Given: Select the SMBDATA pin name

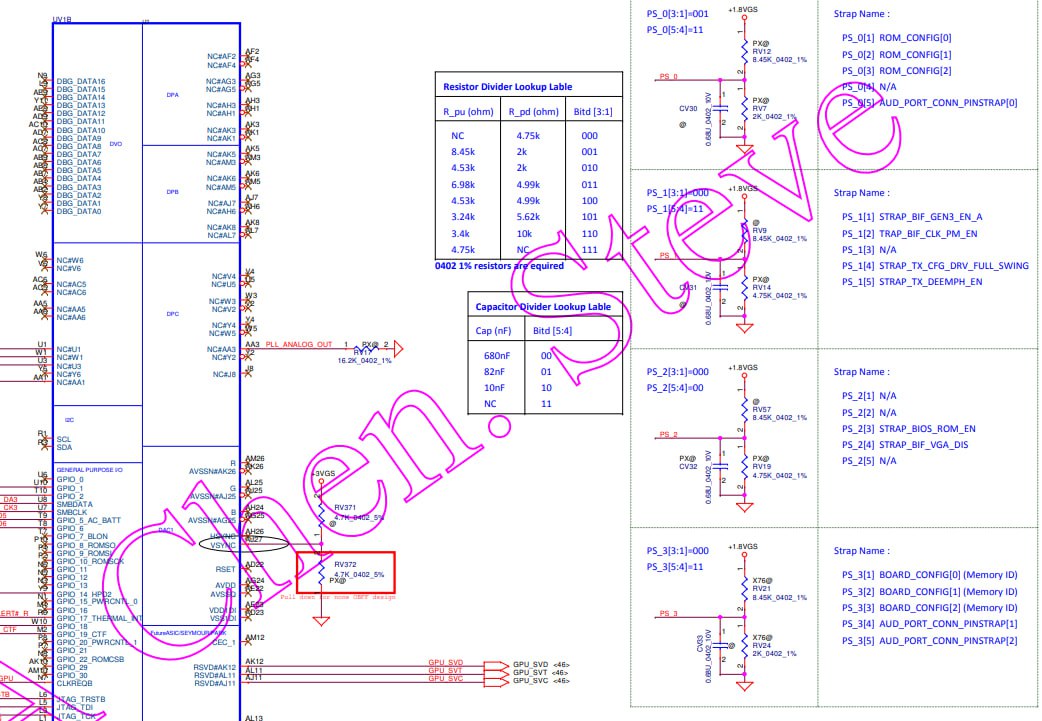Looking at the screenshot, I should point(74,504).
